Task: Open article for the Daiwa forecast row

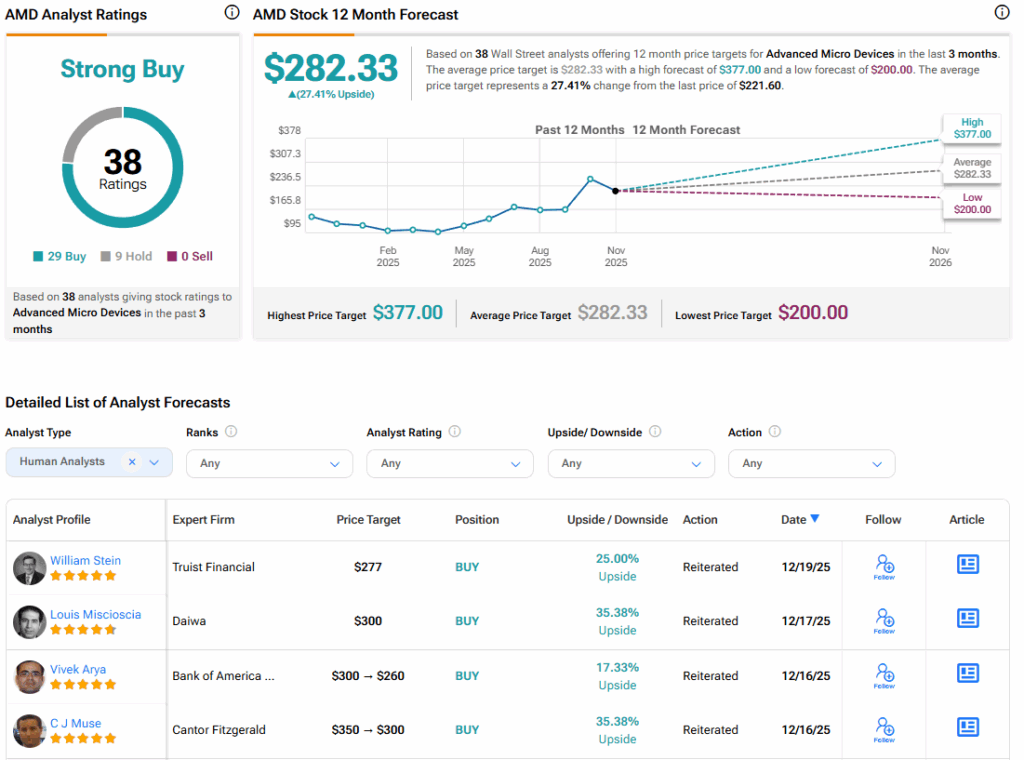Action: (x=967, y=618)
